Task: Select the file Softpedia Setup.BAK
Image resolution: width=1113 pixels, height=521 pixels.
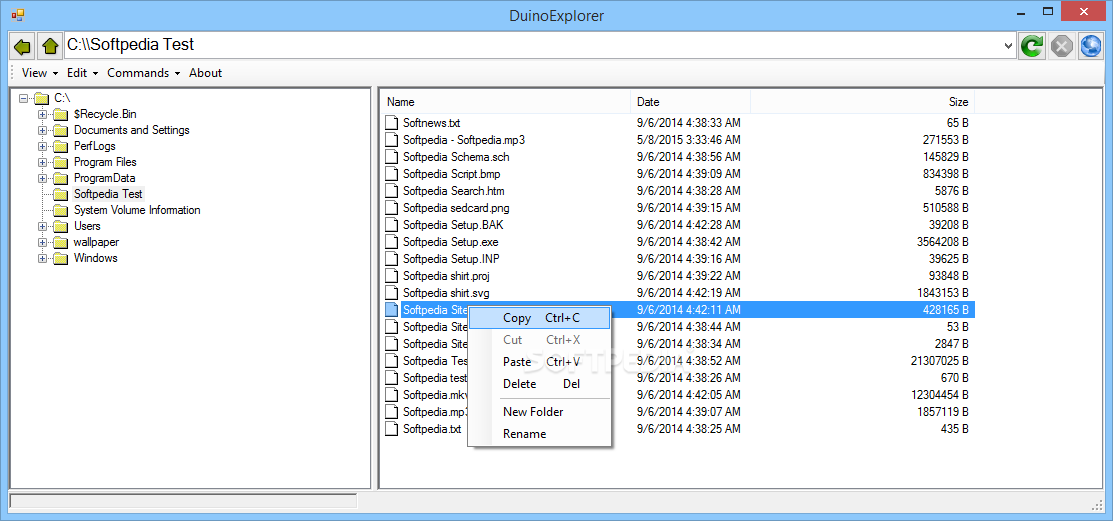Action: (453, 225)
